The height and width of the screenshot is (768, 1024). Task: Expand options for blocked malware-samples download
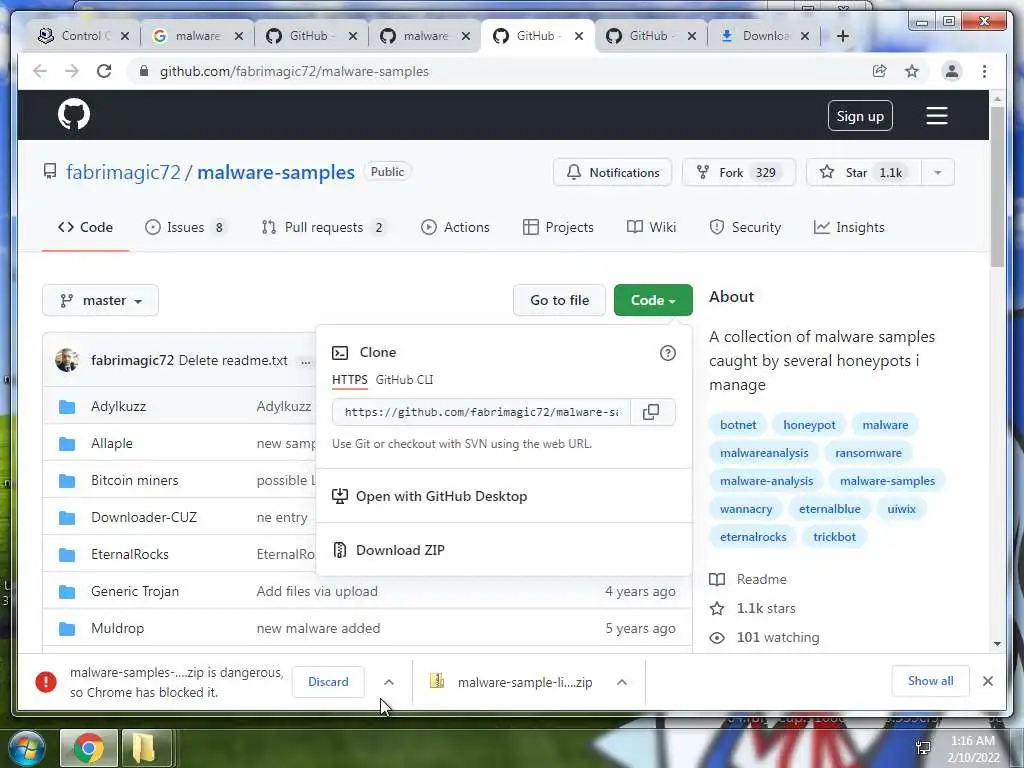(389, 682)
